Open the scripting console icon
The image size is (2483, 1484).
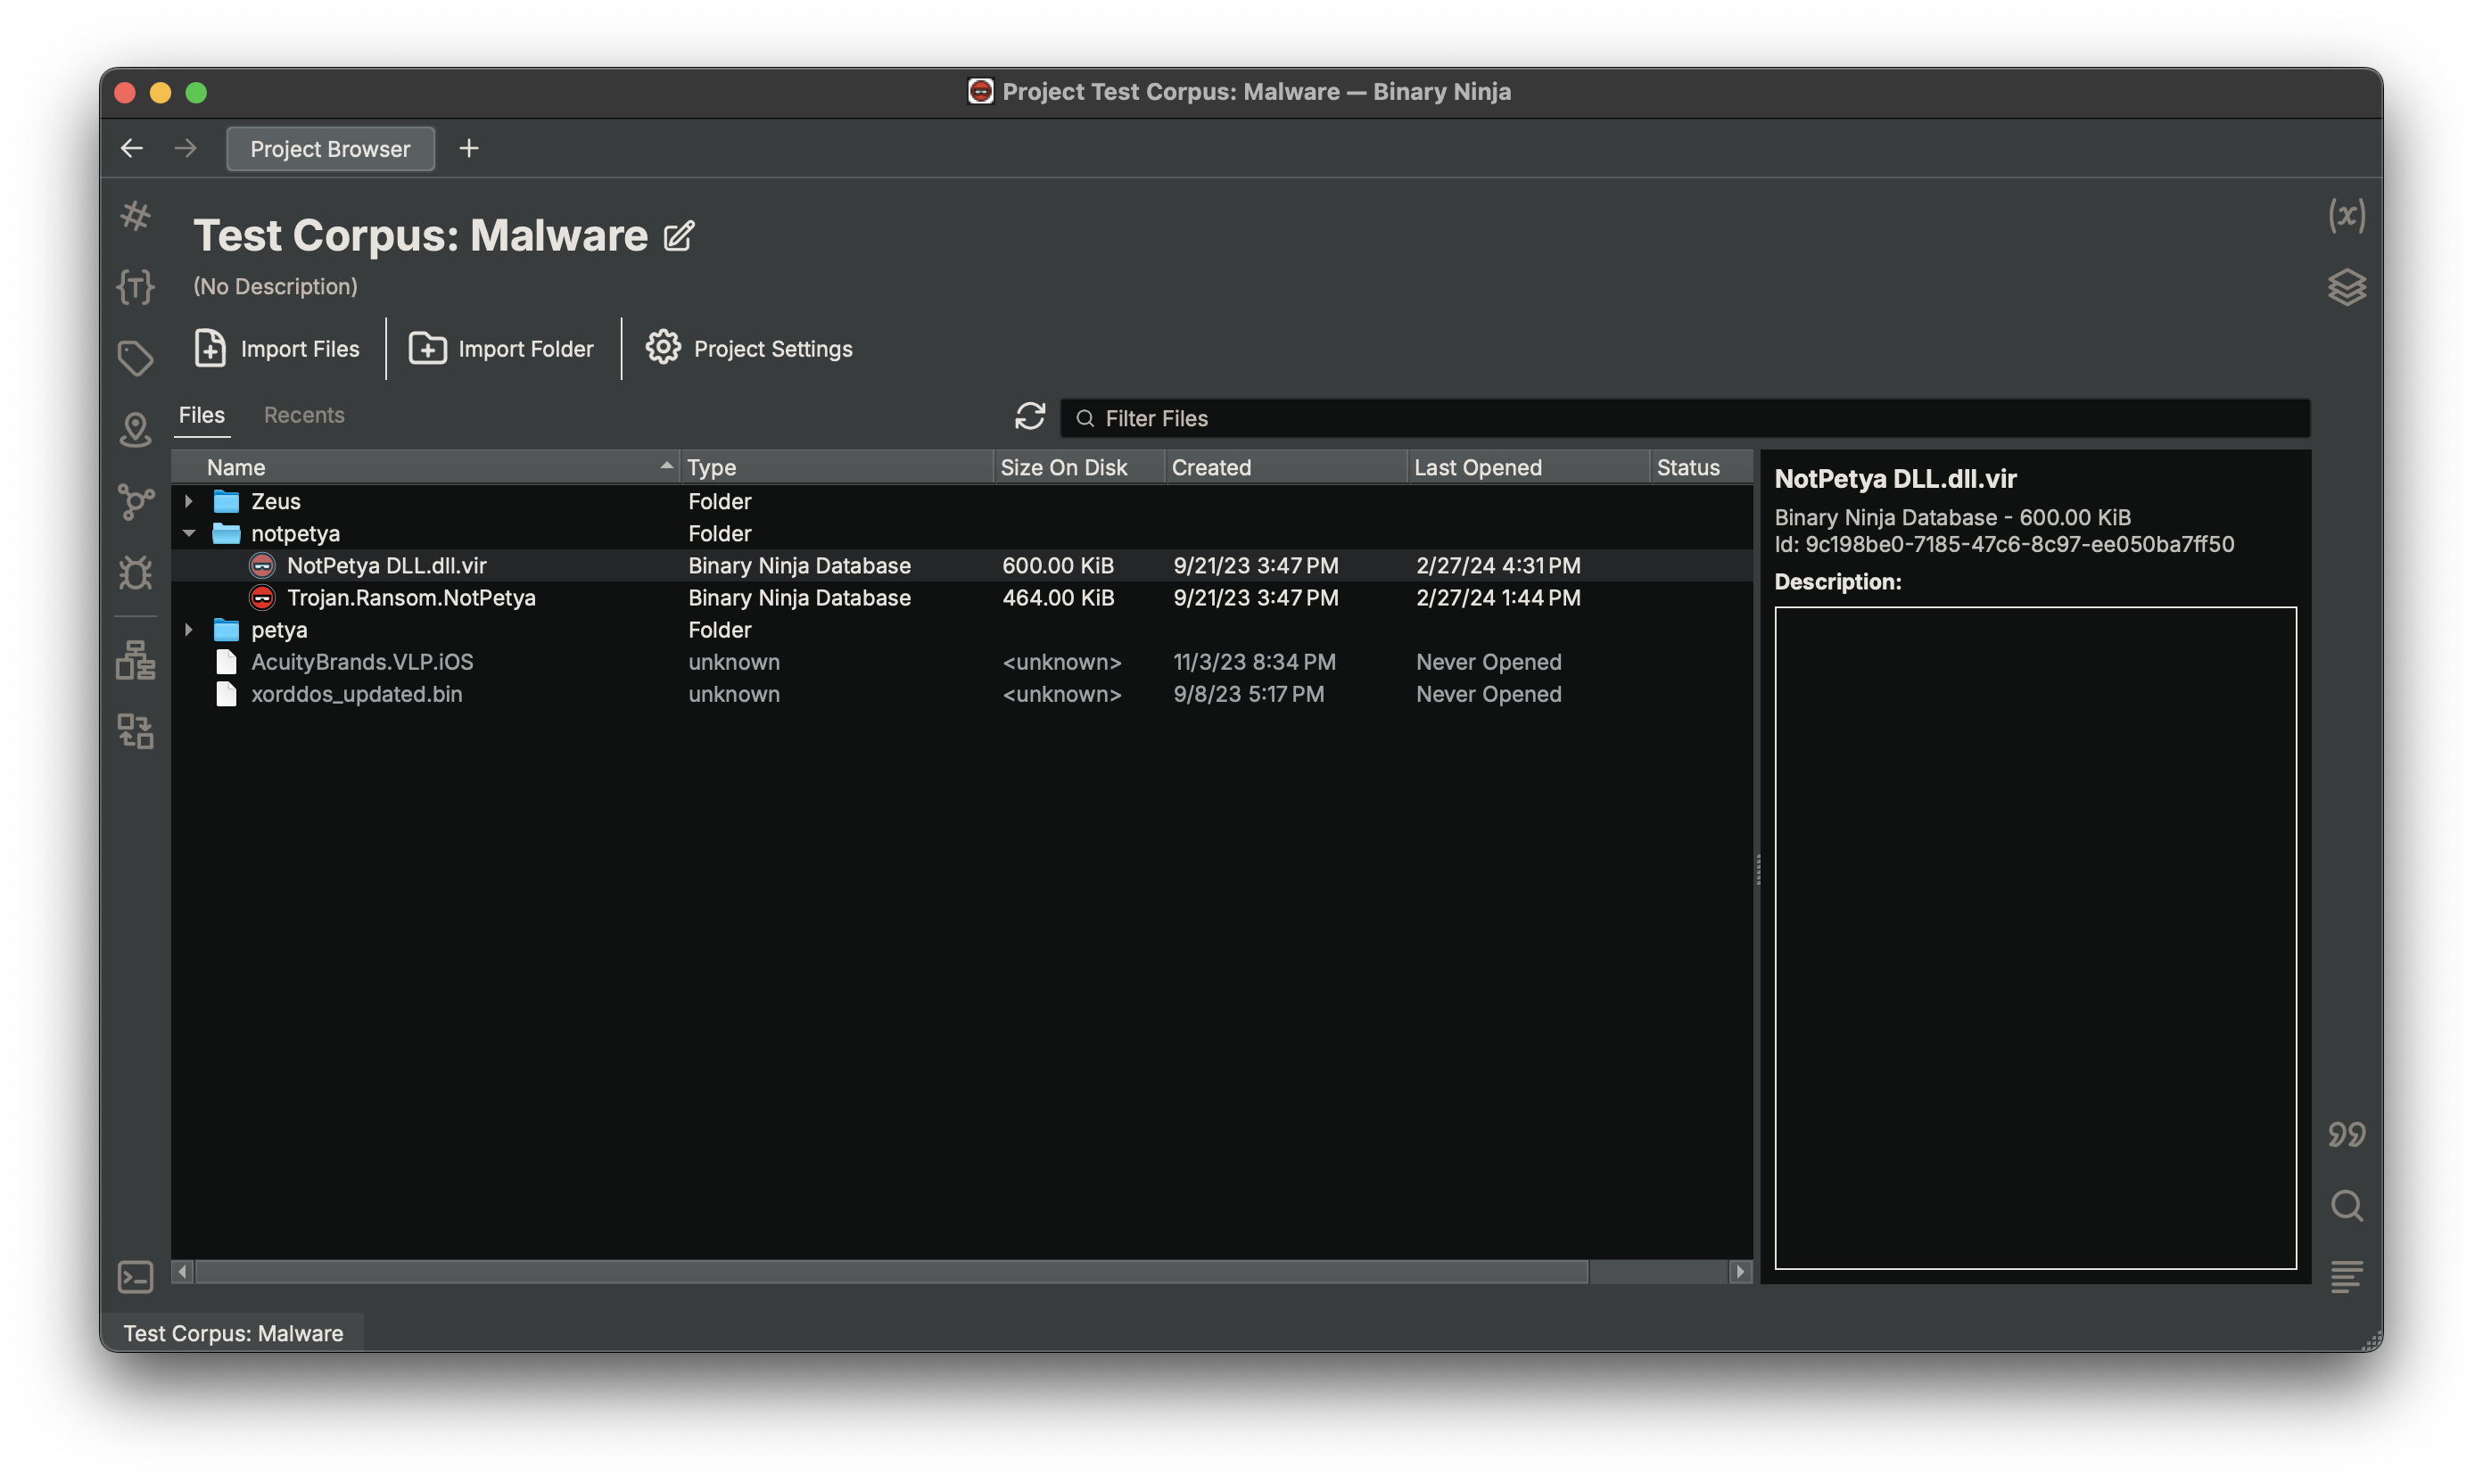point(135,1277)
